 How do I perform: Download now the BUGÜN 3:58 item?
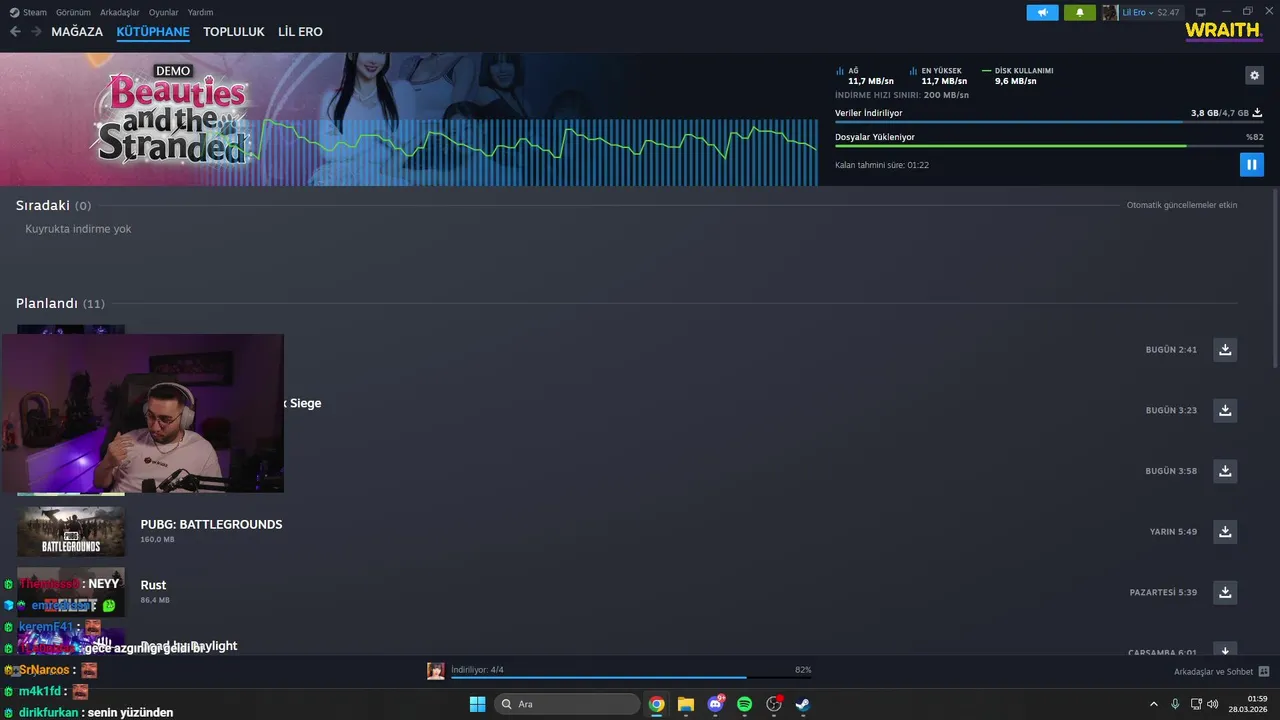tap(1225, 471)
